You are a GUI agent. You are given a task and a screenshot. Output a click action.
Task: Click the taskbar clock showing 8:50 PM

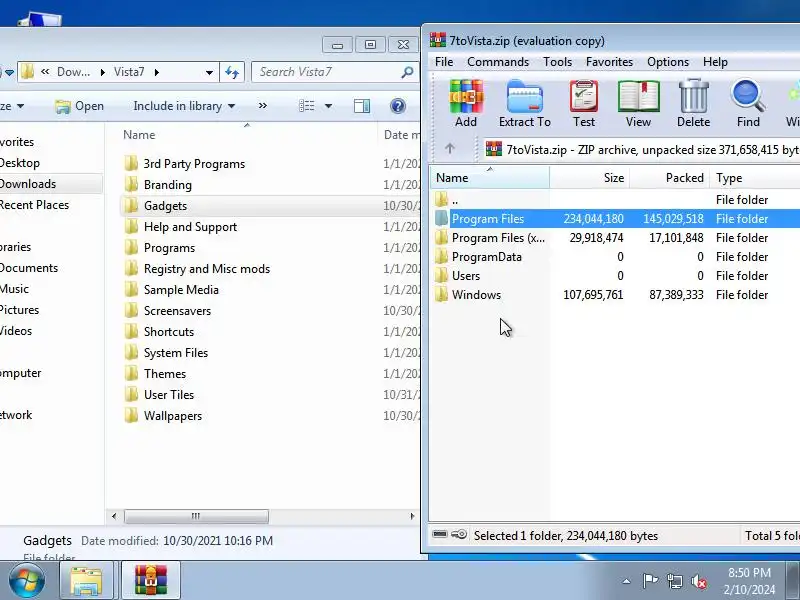tap(749, 581)
